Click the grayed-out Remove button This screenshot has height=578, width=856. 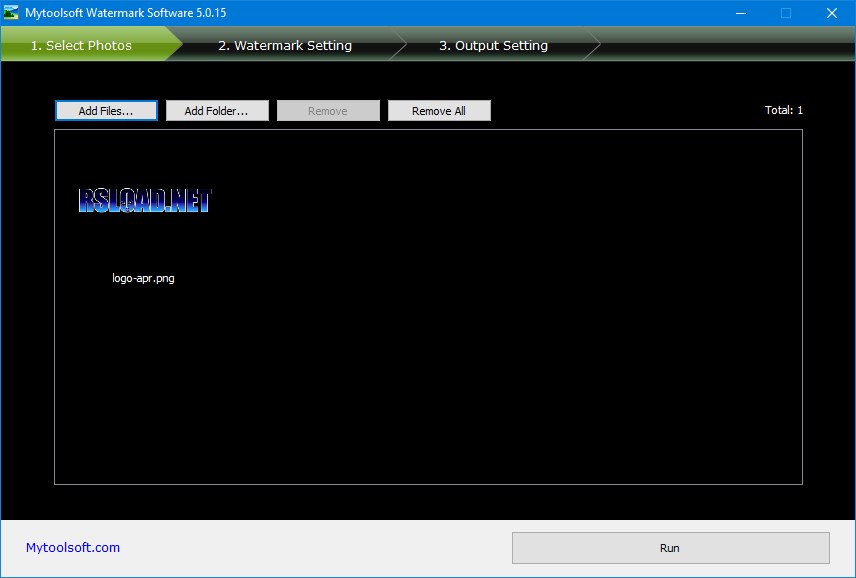pyautogui.click(x=328, y=110)
